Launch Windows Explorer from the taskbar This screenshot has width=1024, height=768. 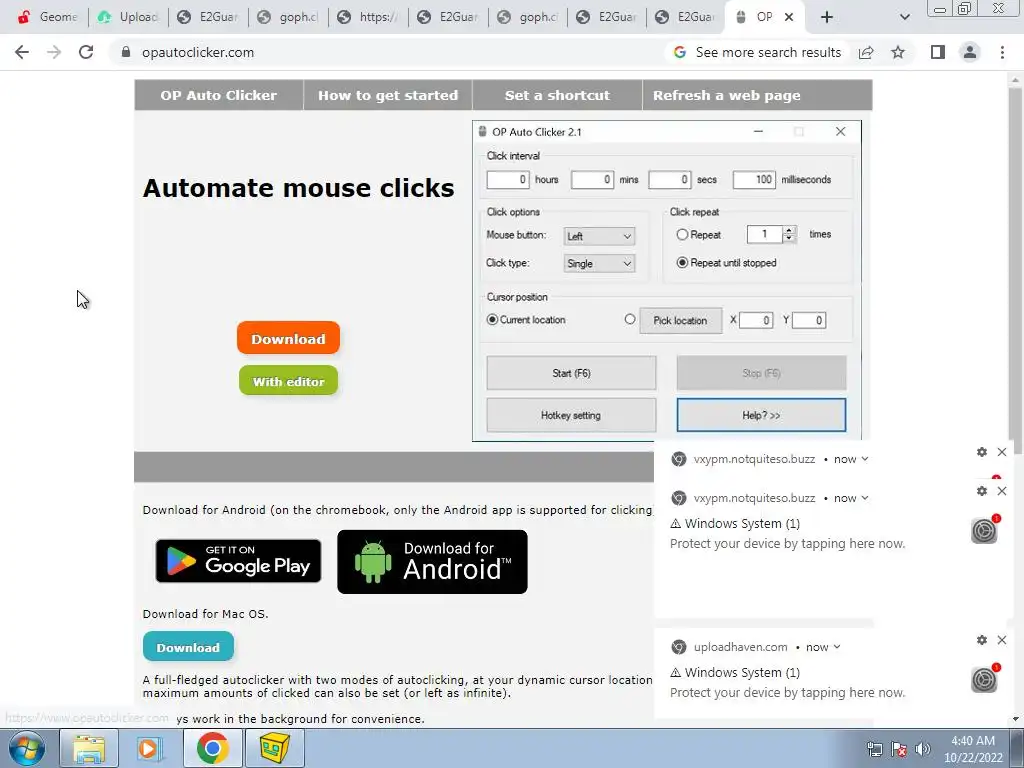click(x=89, y=748)
